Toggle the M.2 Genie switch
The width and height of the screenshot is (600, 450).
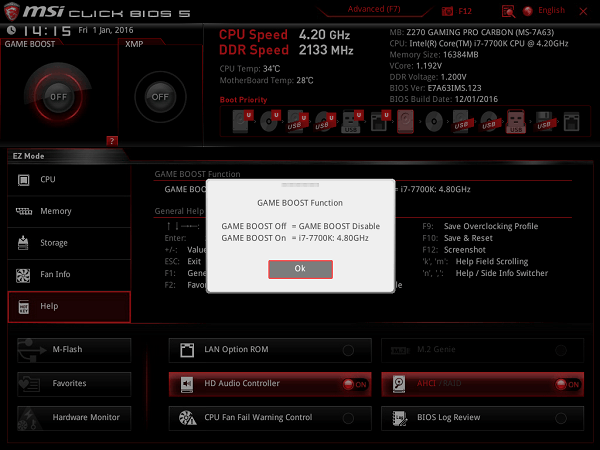click(x=561, y=350)
